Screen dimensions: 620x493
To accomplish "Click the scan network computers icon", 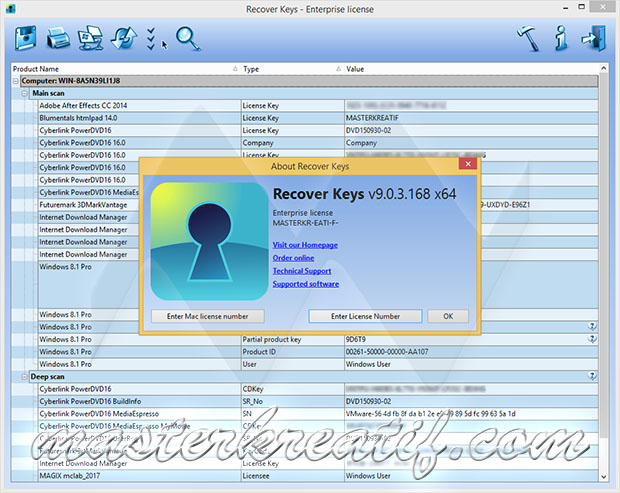I will click(91, 38).
